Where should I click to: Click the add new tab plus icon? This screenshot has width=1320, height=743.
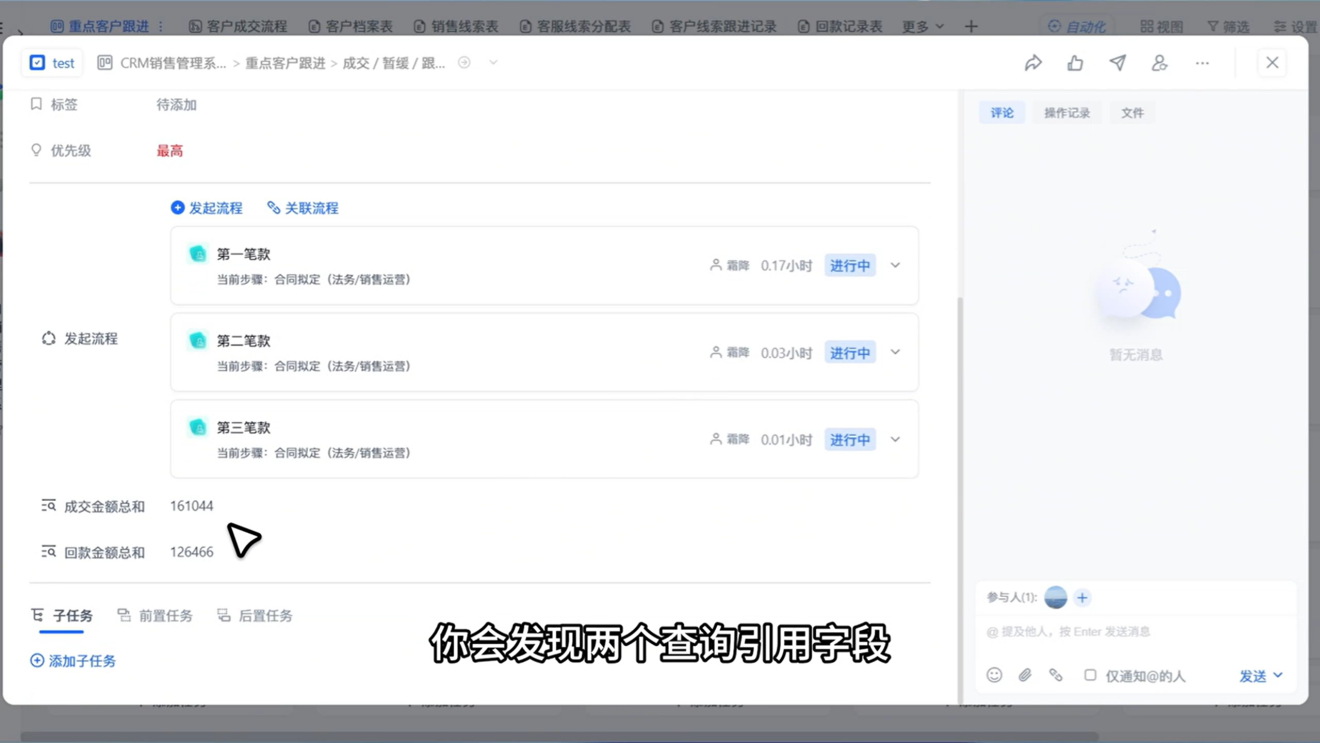click(x=971, y=26)
